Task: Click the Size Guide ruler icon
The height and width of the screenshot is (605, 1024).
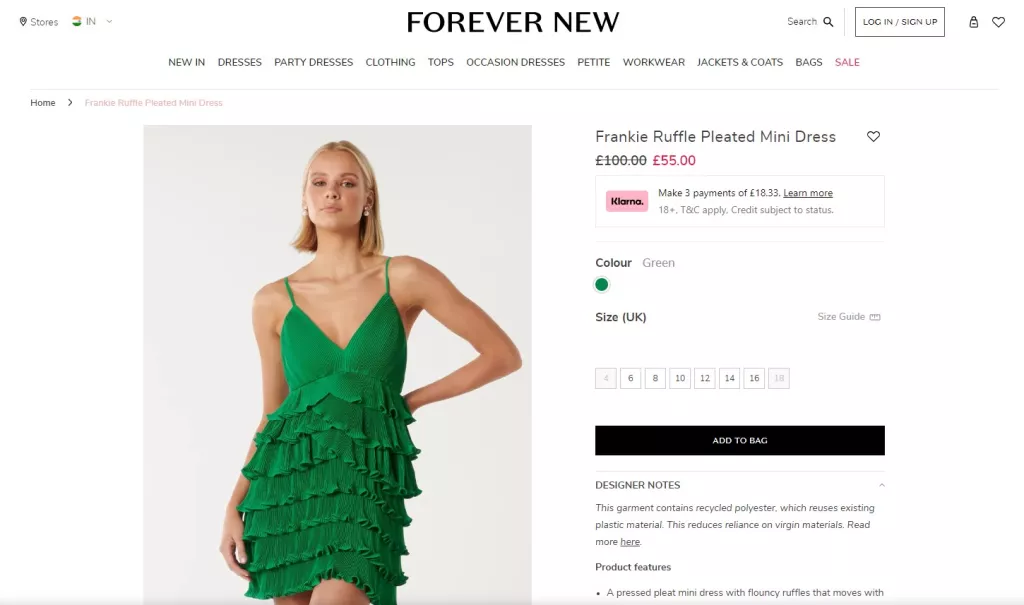Action: click(875, 317)
